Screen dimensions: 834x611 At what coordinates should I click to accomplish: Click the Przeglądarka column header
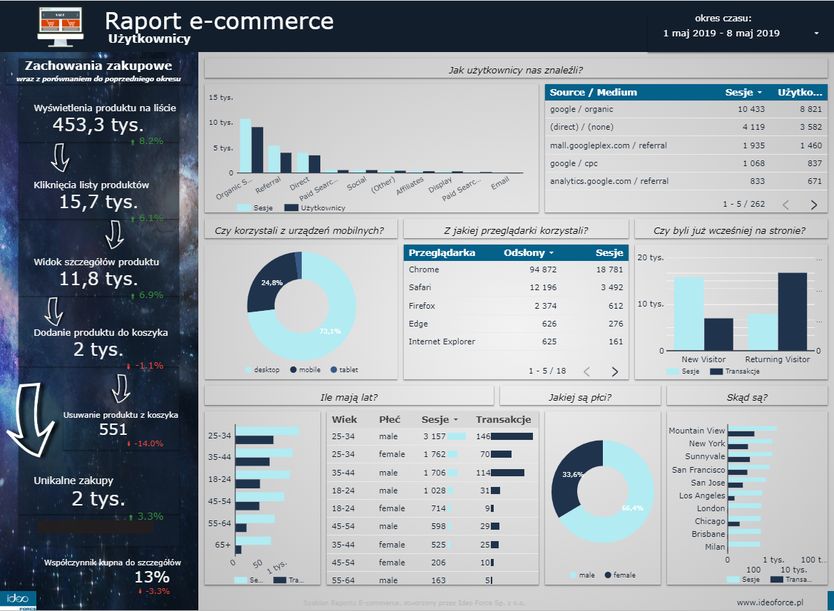(440, 253)
